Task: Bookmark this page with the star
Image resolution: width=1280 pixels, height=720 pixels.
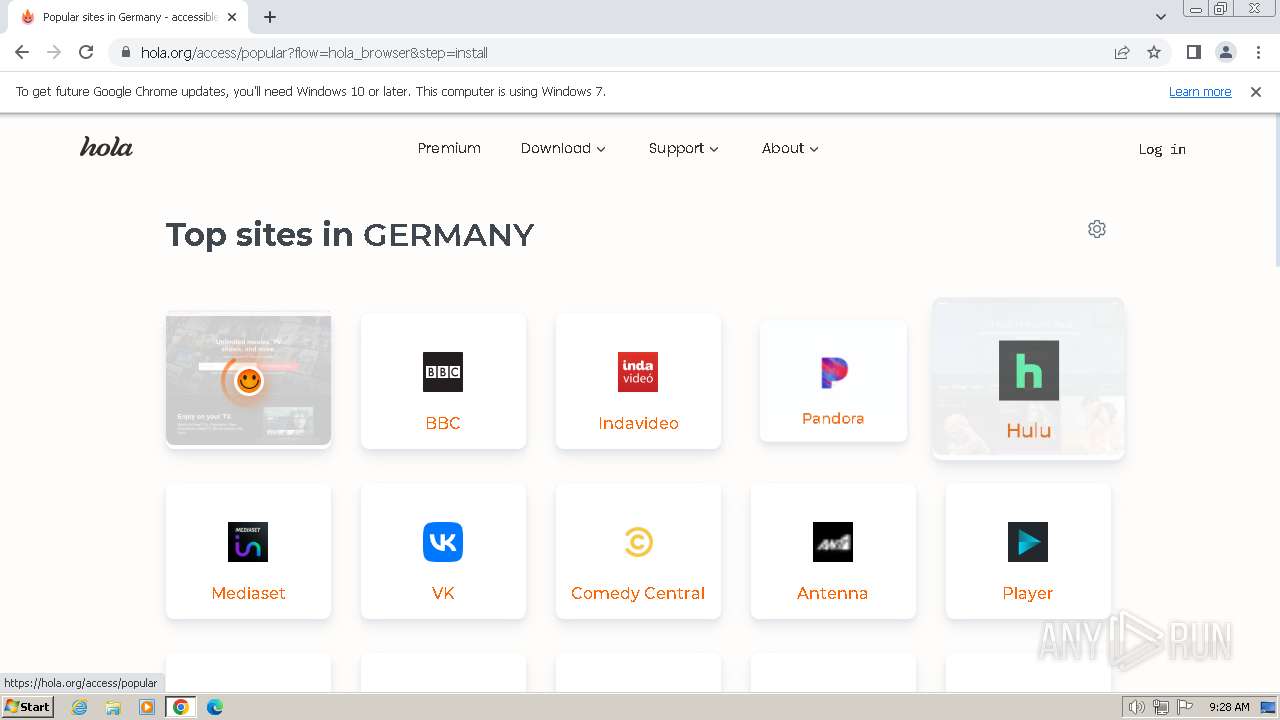Action: click(1154, 52)
